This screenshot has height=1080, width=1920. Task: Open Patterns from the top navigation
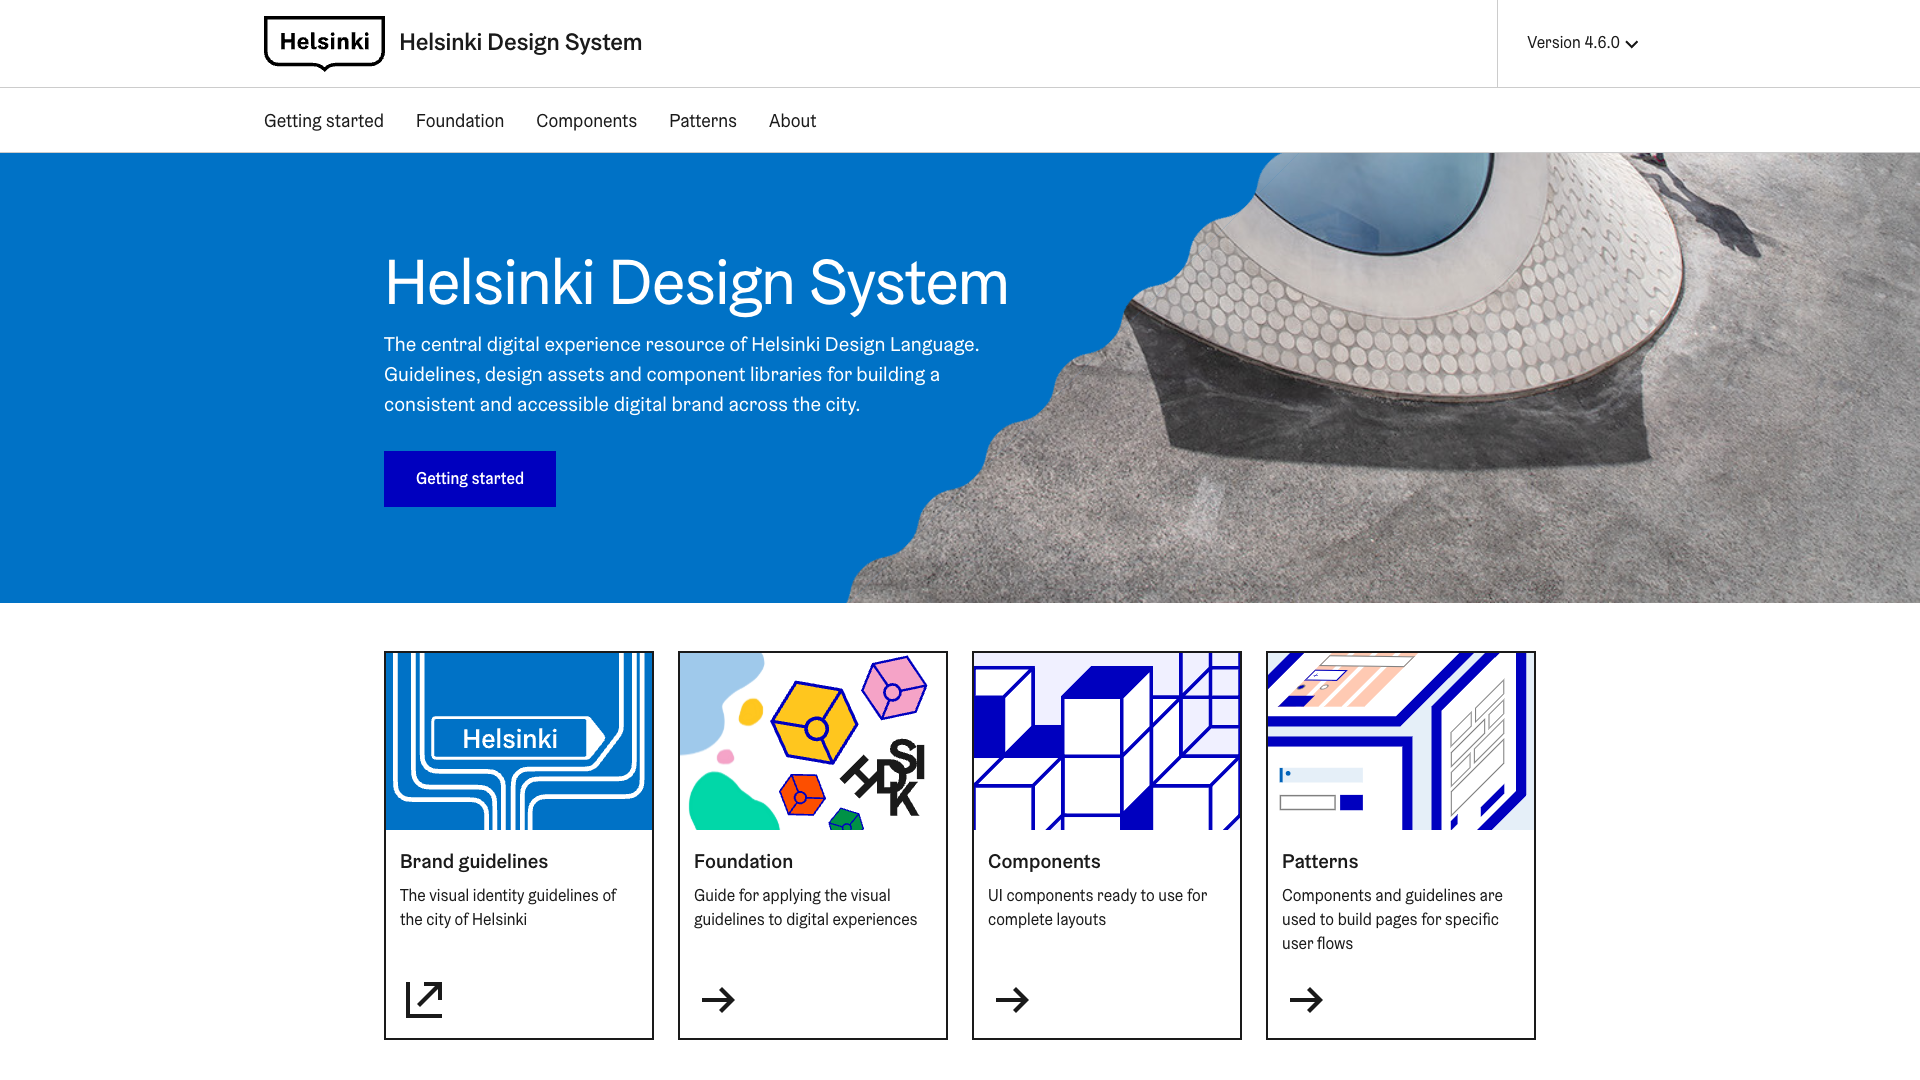click(702, 121)
